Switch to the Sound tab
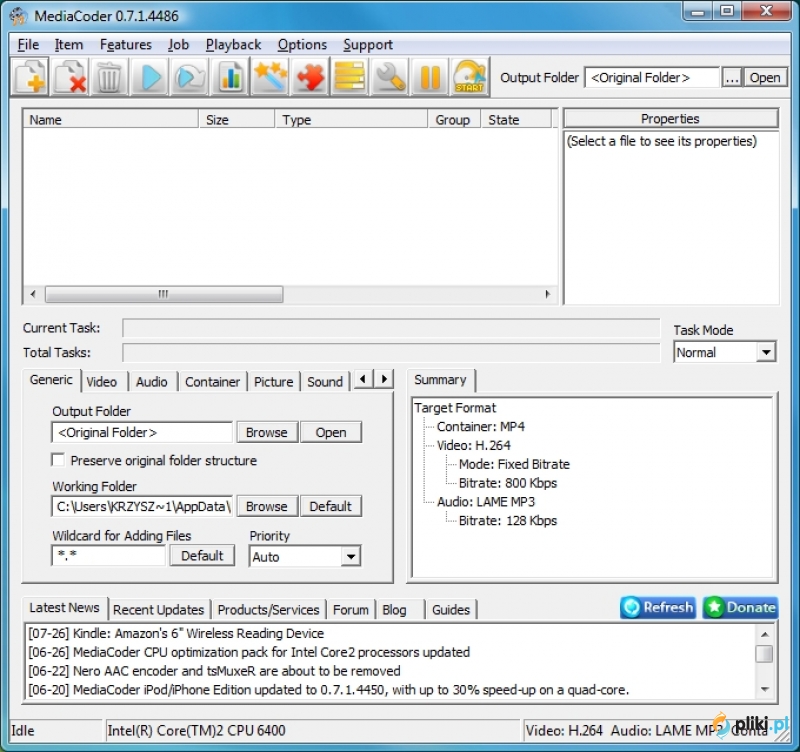 point(325,382)
